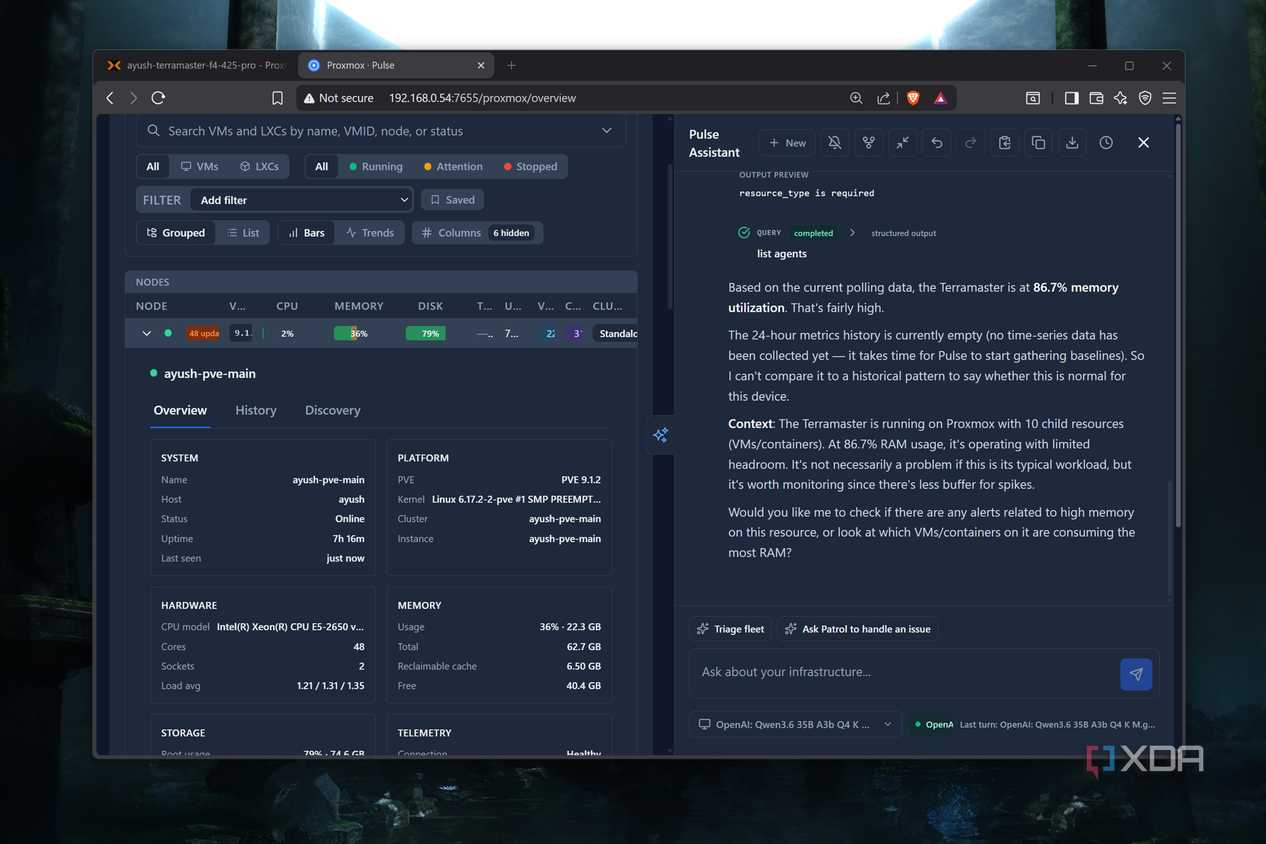This screenshot has height=844, width=1266.
Task: Open the Brave Rewards triangle icon
Action: click(x=940, y=98)
